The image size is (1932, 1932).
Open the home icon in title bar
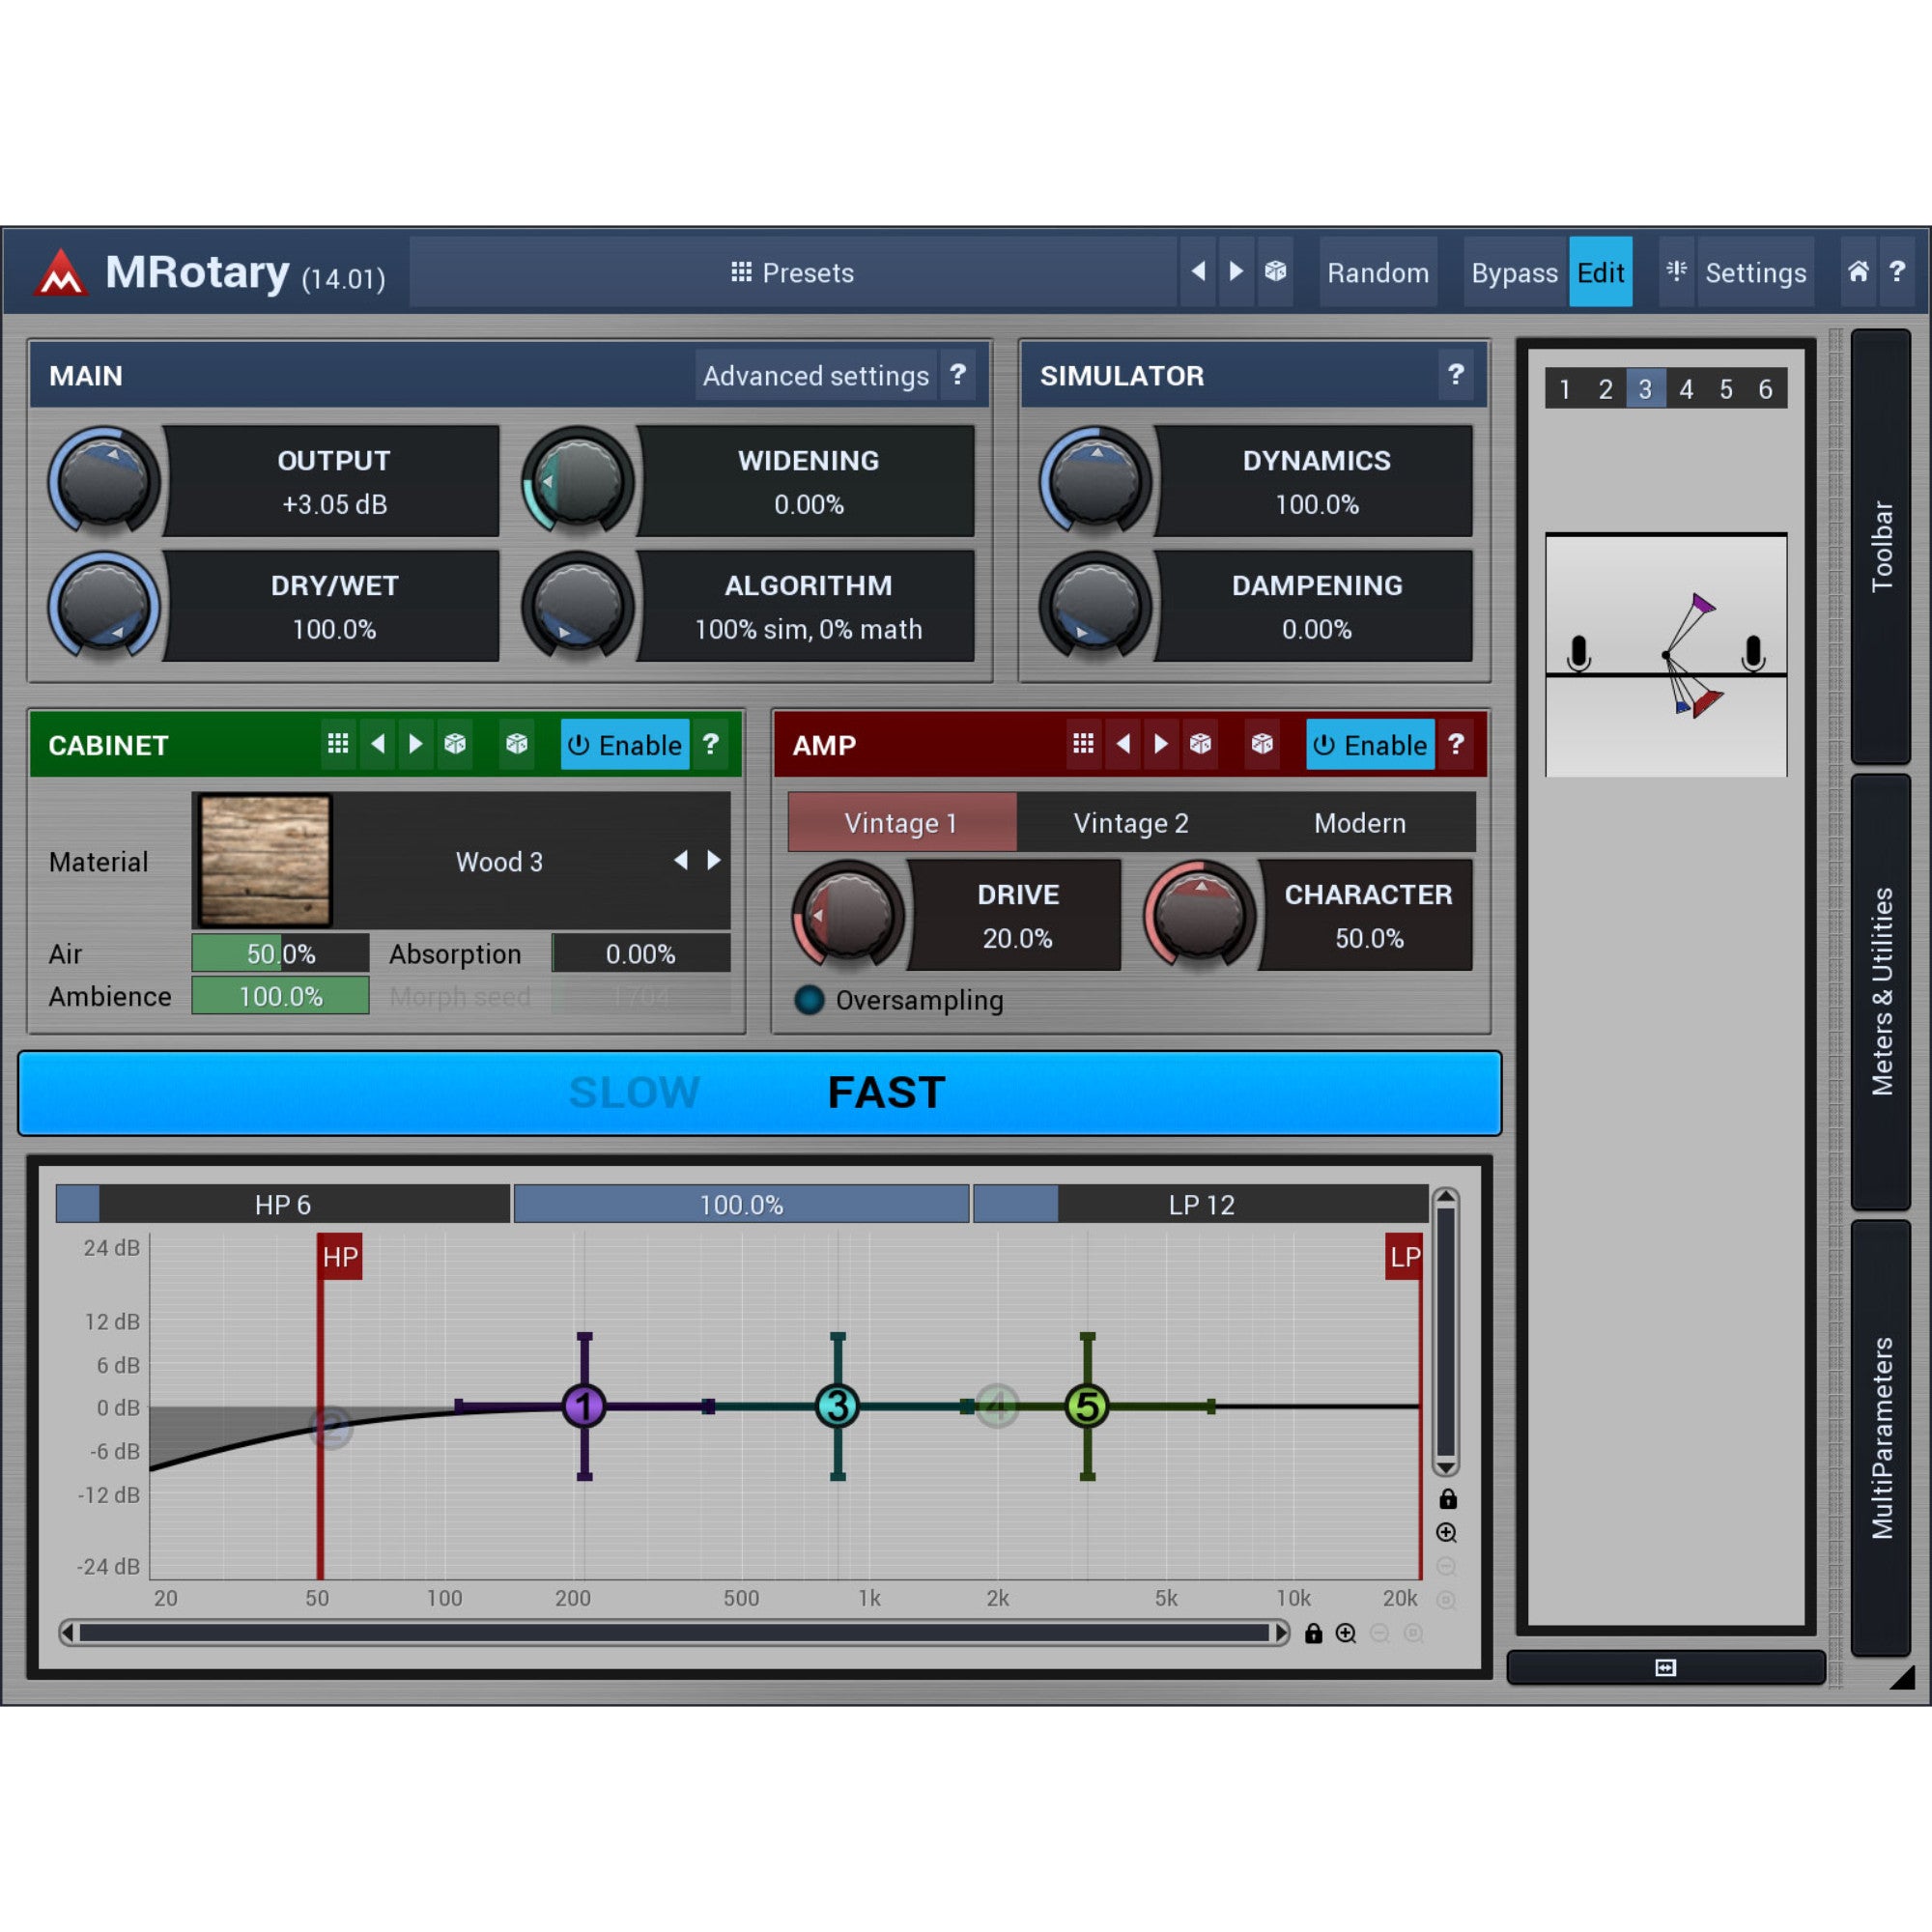click(x=1857, y=272)
